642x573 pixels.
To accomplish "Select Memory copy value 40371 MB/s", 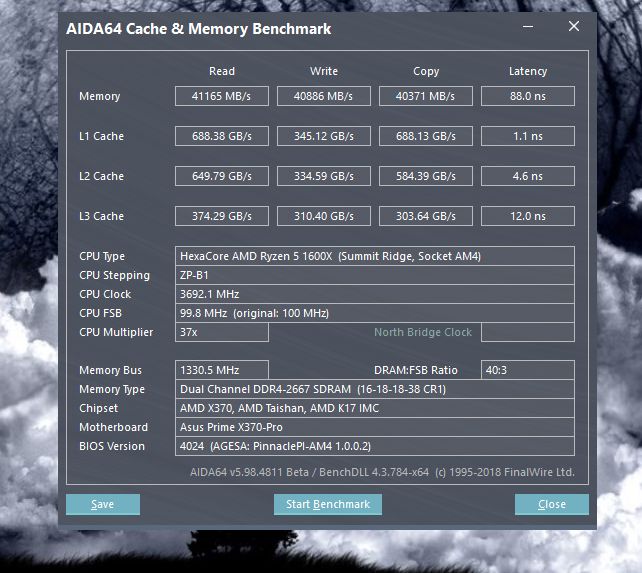I will pyautogui.click(x=426, y=96).
